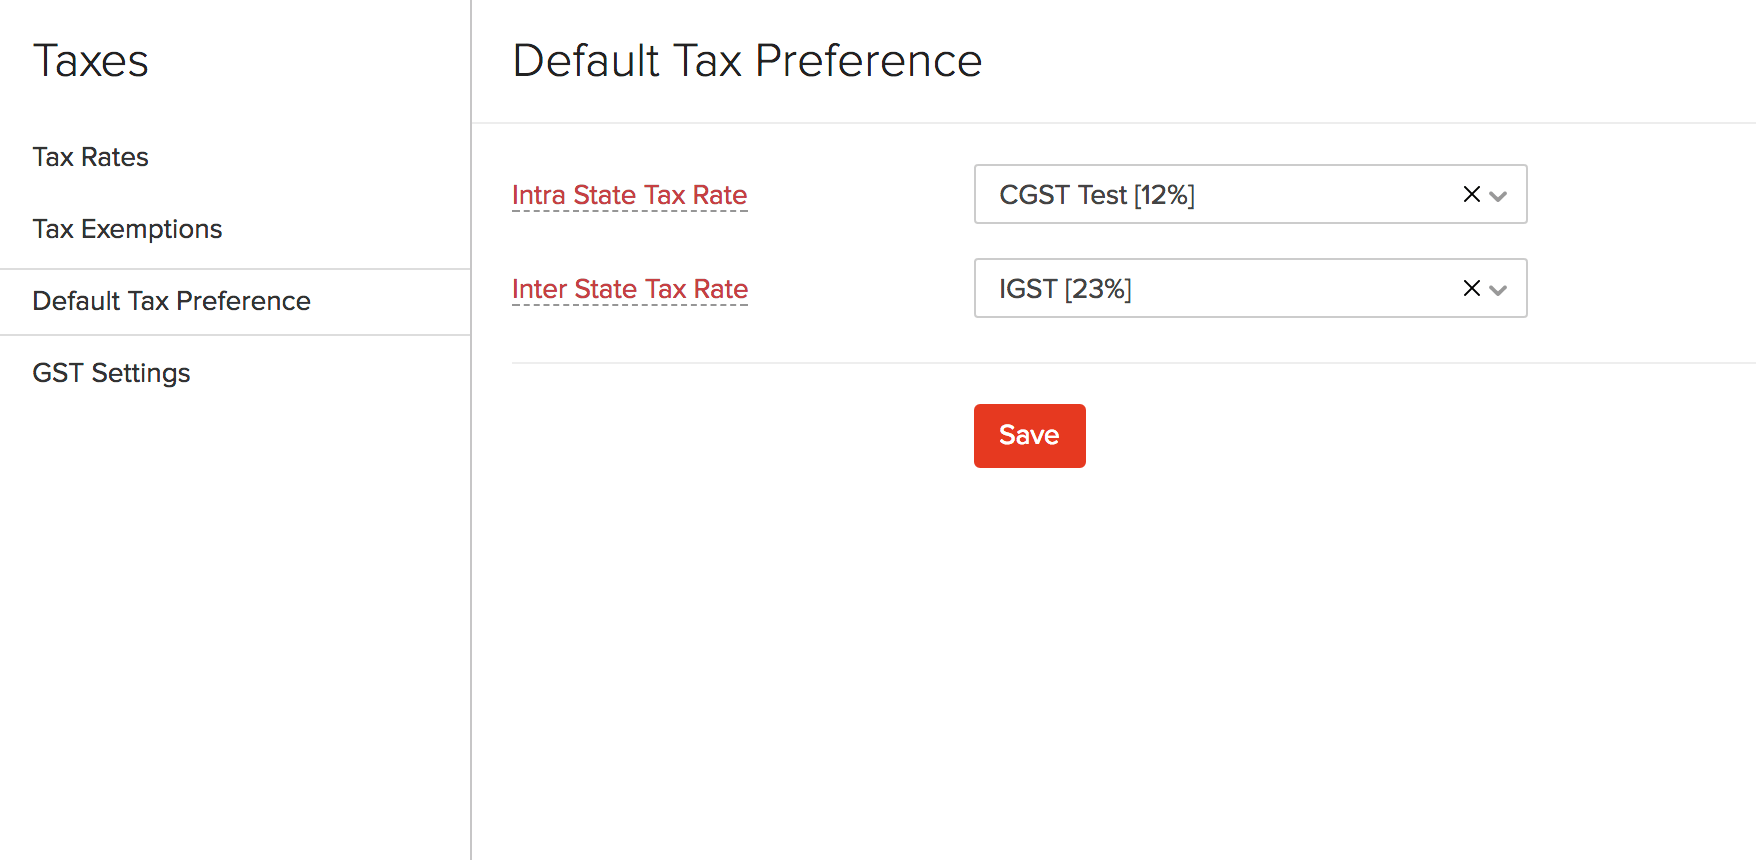Click the vertical divider beside the sidebar
The height and width of the screenshot is (860, 1756).
(x=471, y=600)
